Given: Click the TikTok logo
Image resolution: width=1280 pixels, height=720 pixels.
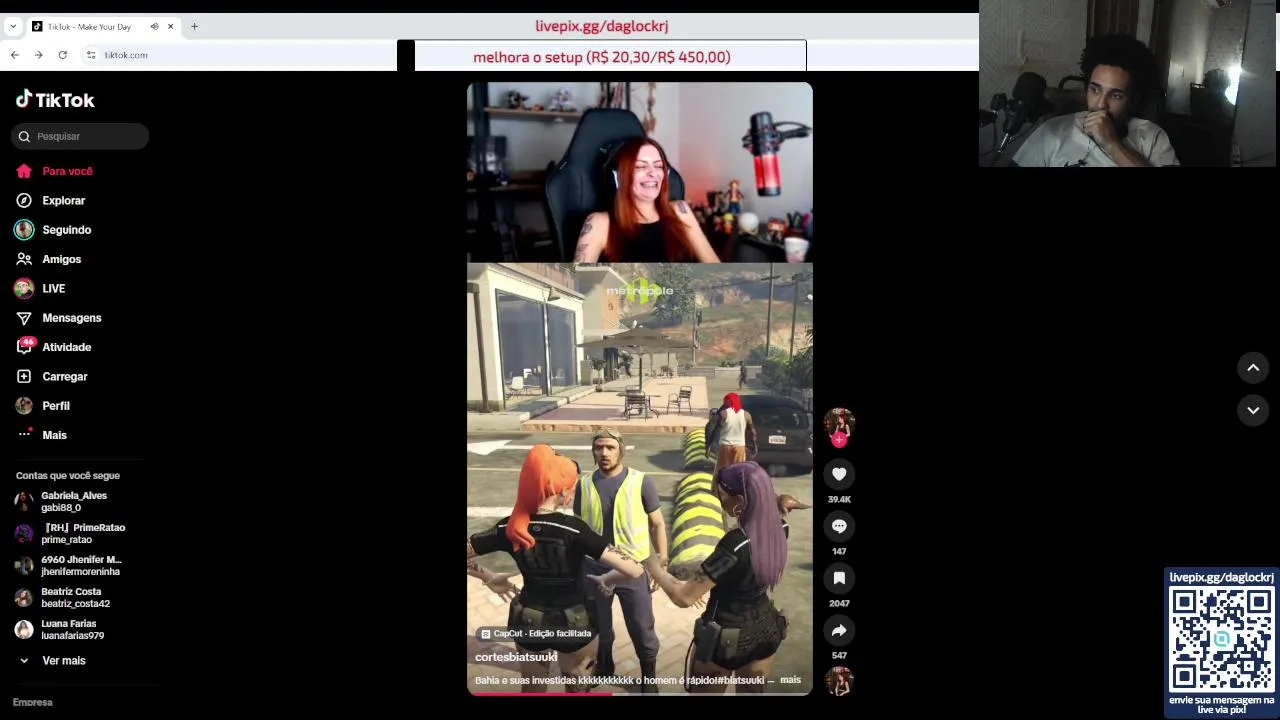Looking at the screenshot, I should (55, 99).
